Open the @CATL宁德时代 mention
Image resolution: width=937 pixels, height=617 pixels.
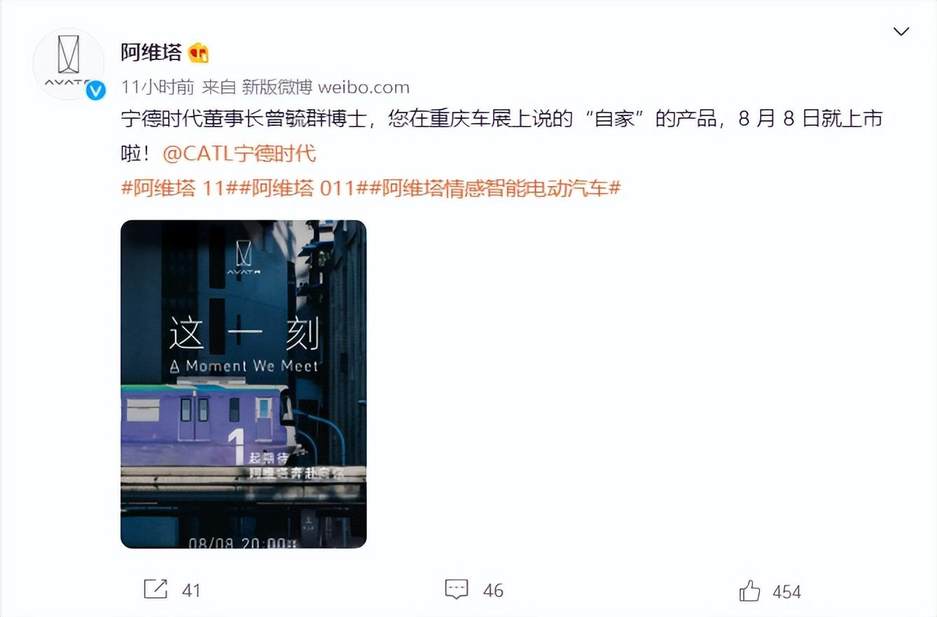tap(239, 154)
